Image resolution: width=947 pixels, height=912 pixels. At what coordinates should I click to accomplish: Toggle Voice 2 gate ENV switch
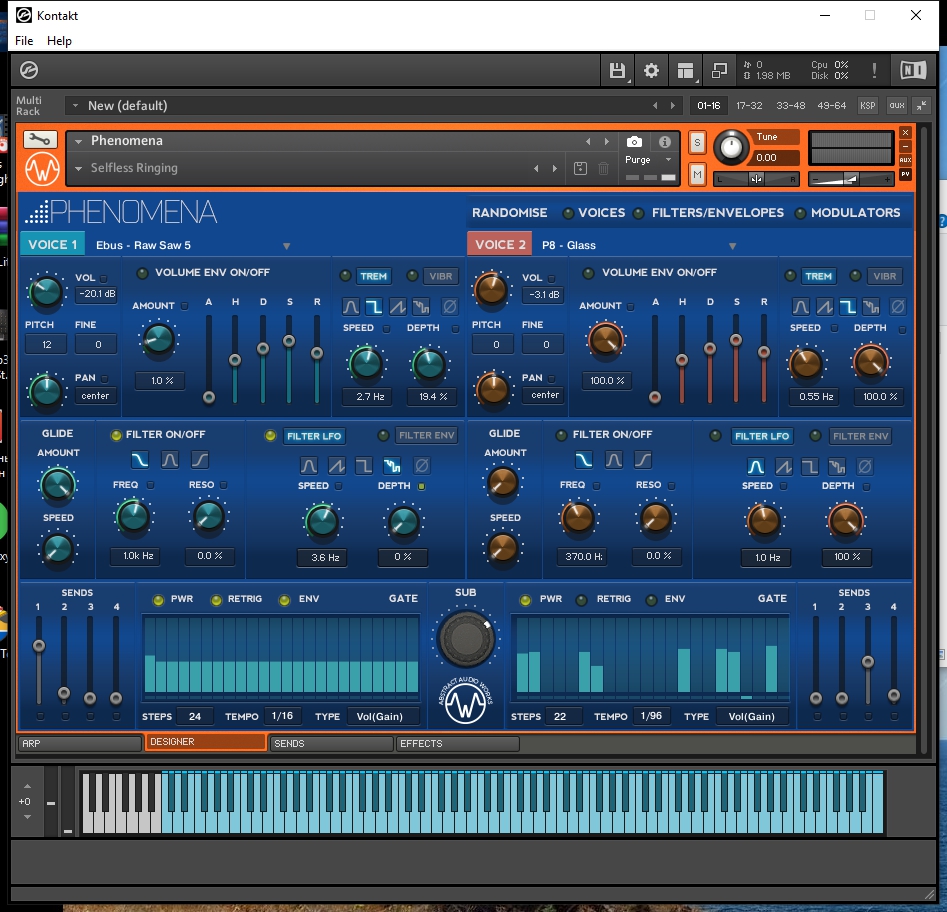tap(652, 600)
